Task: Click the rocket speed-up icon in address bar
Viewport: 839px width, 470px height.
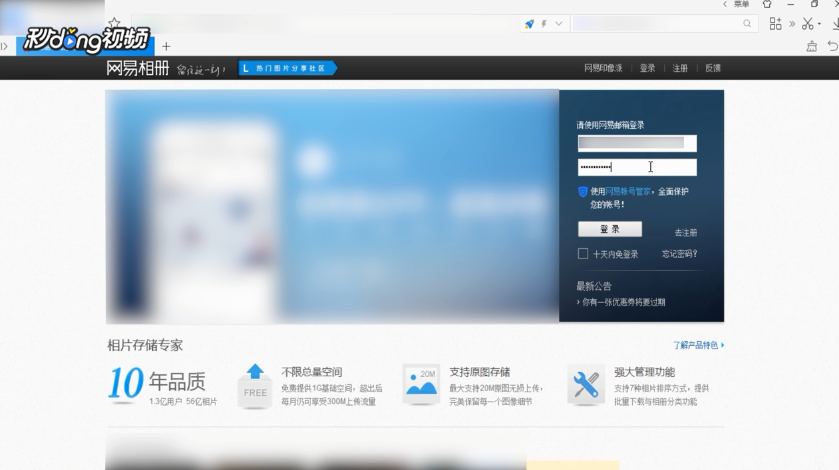Action: coord(529,24)
